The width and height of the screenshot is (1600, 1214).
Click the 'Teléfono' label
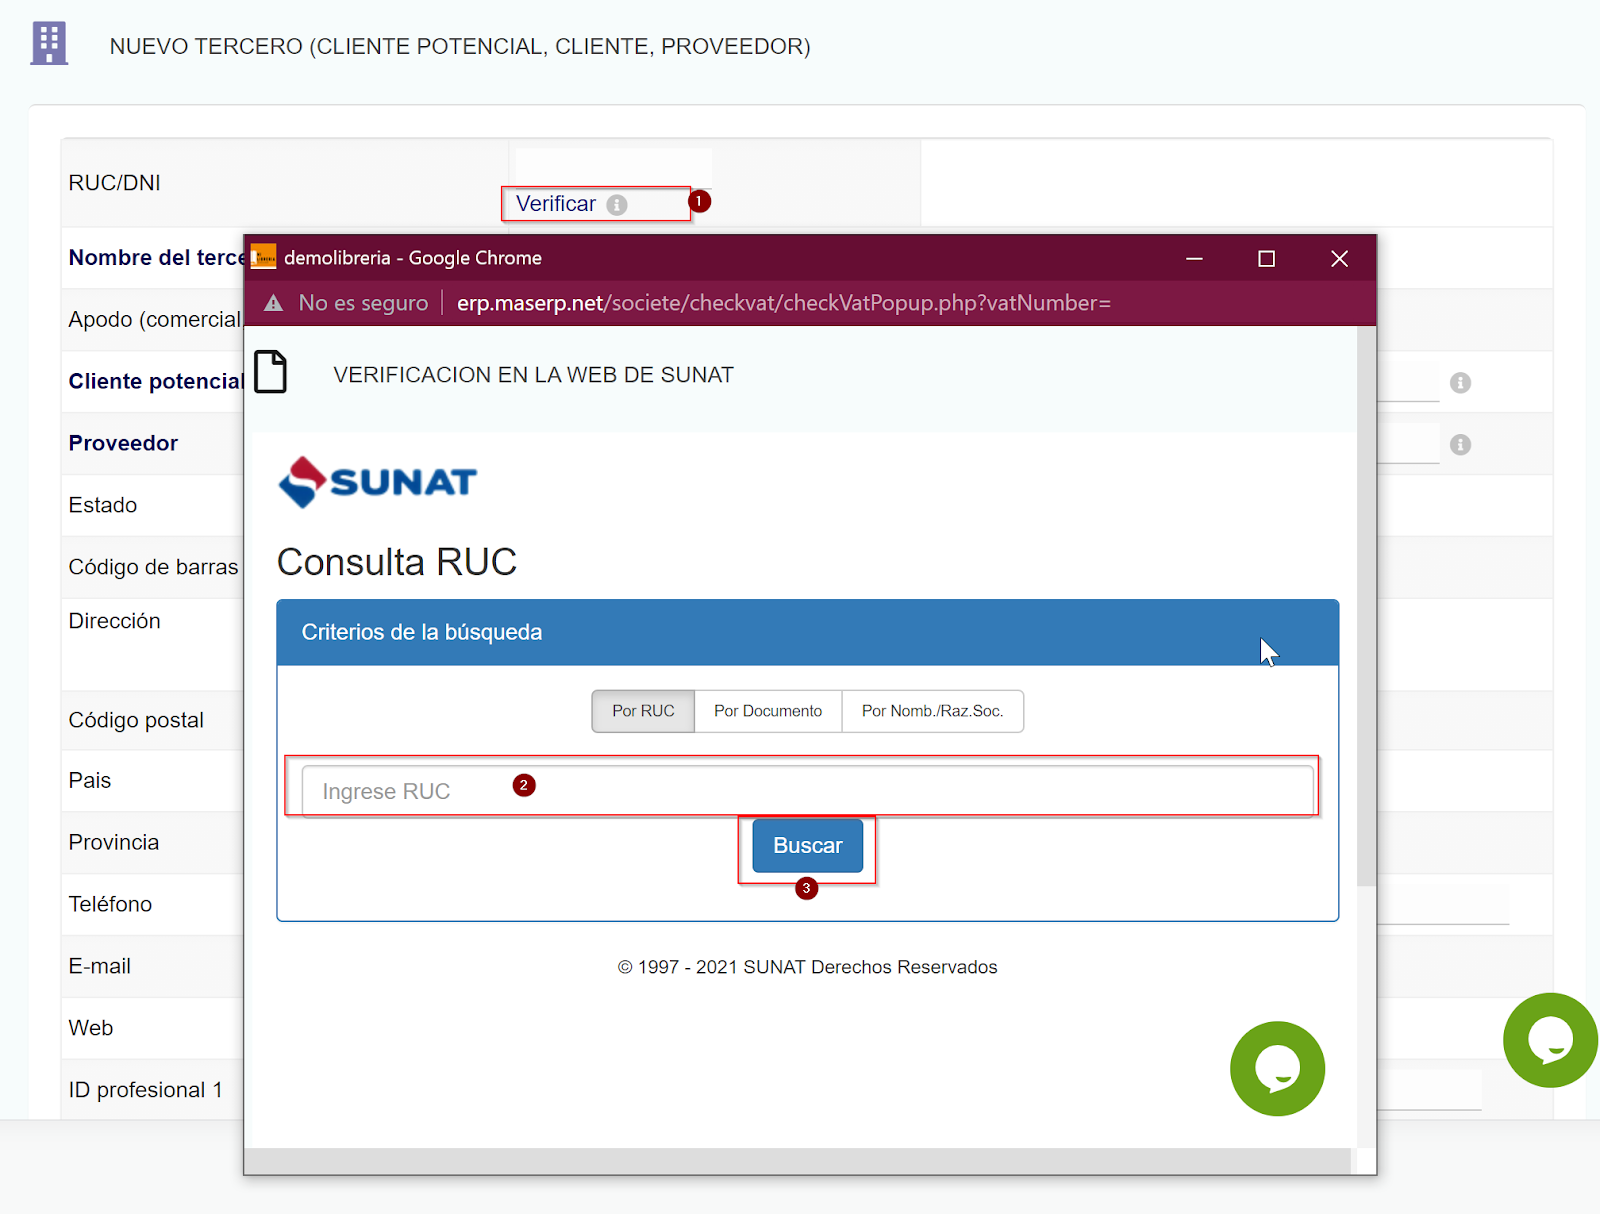click(x=110, y=904)
